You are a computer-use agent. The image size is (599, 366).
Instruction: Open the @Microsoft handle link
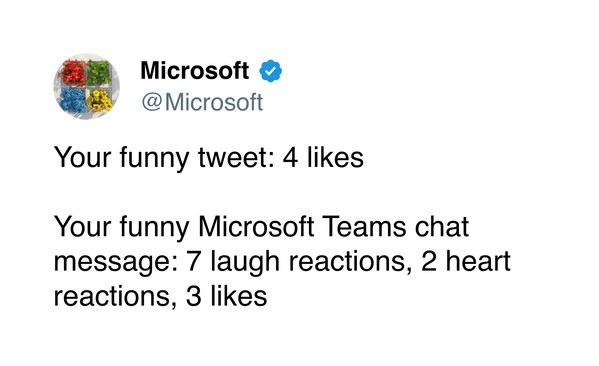(x=202, y=102)
